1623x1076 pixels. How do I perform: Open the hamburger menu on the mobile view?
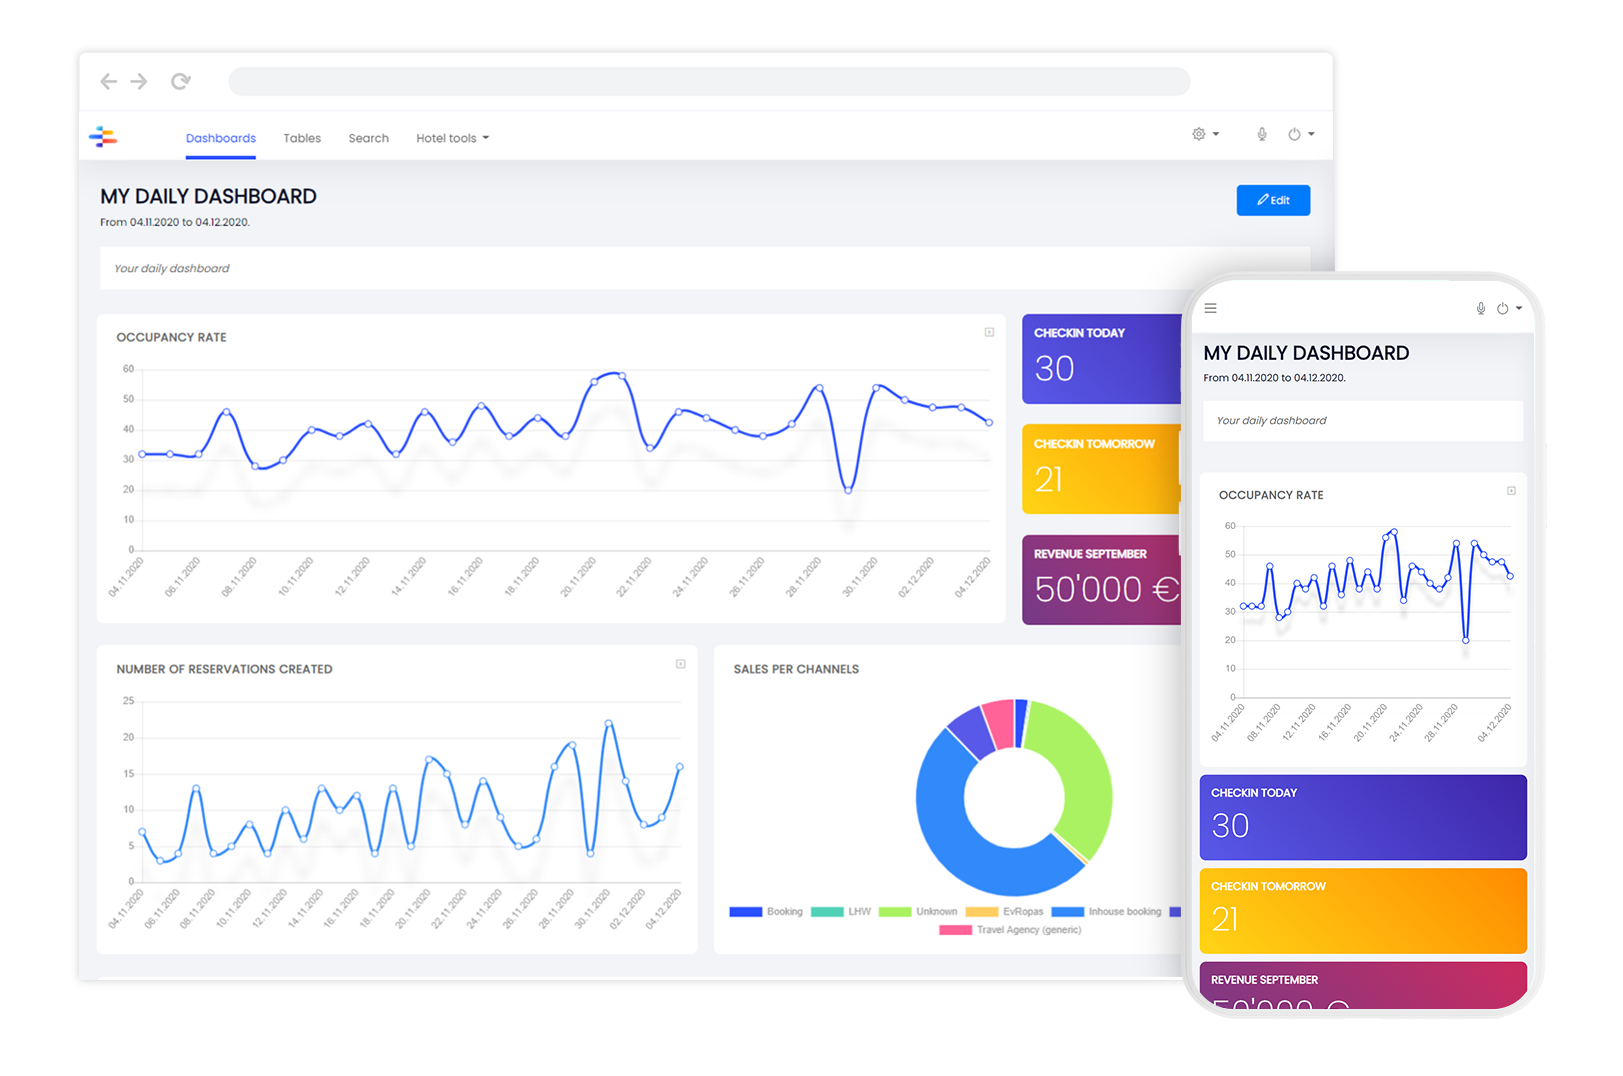tap(1210, 309)
